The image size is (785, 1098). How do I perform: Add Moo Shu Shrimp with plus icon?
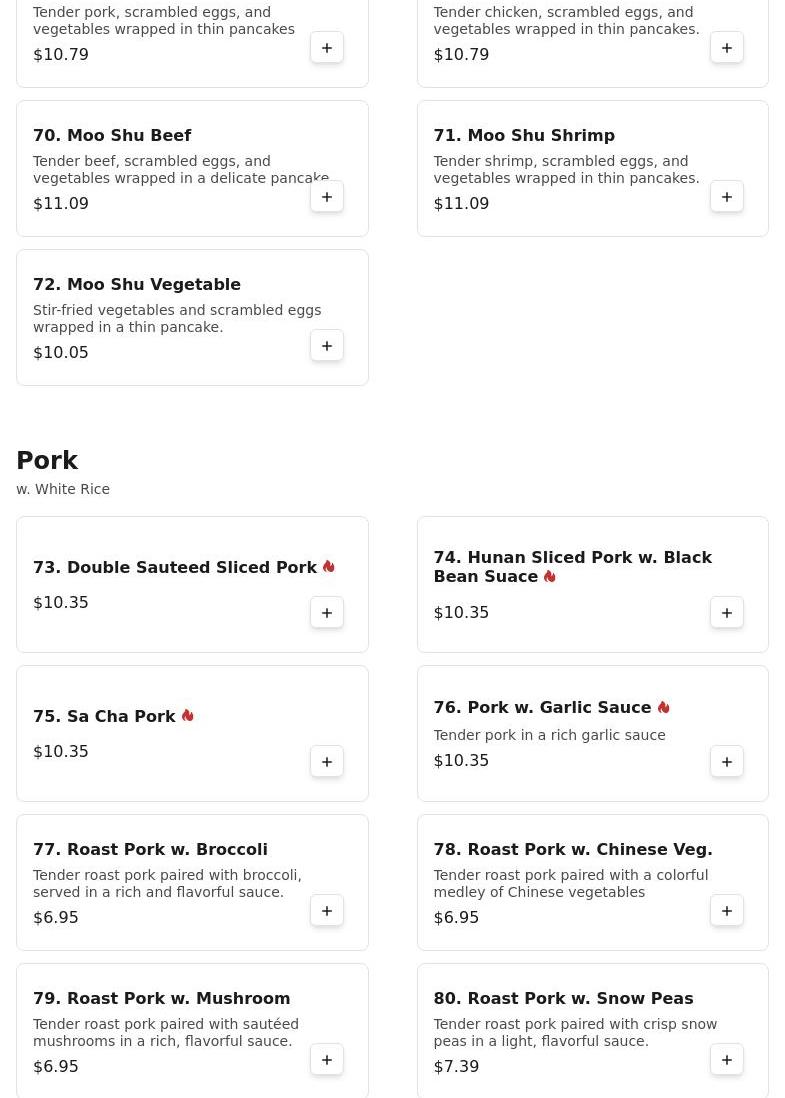[x=727, y=197]
